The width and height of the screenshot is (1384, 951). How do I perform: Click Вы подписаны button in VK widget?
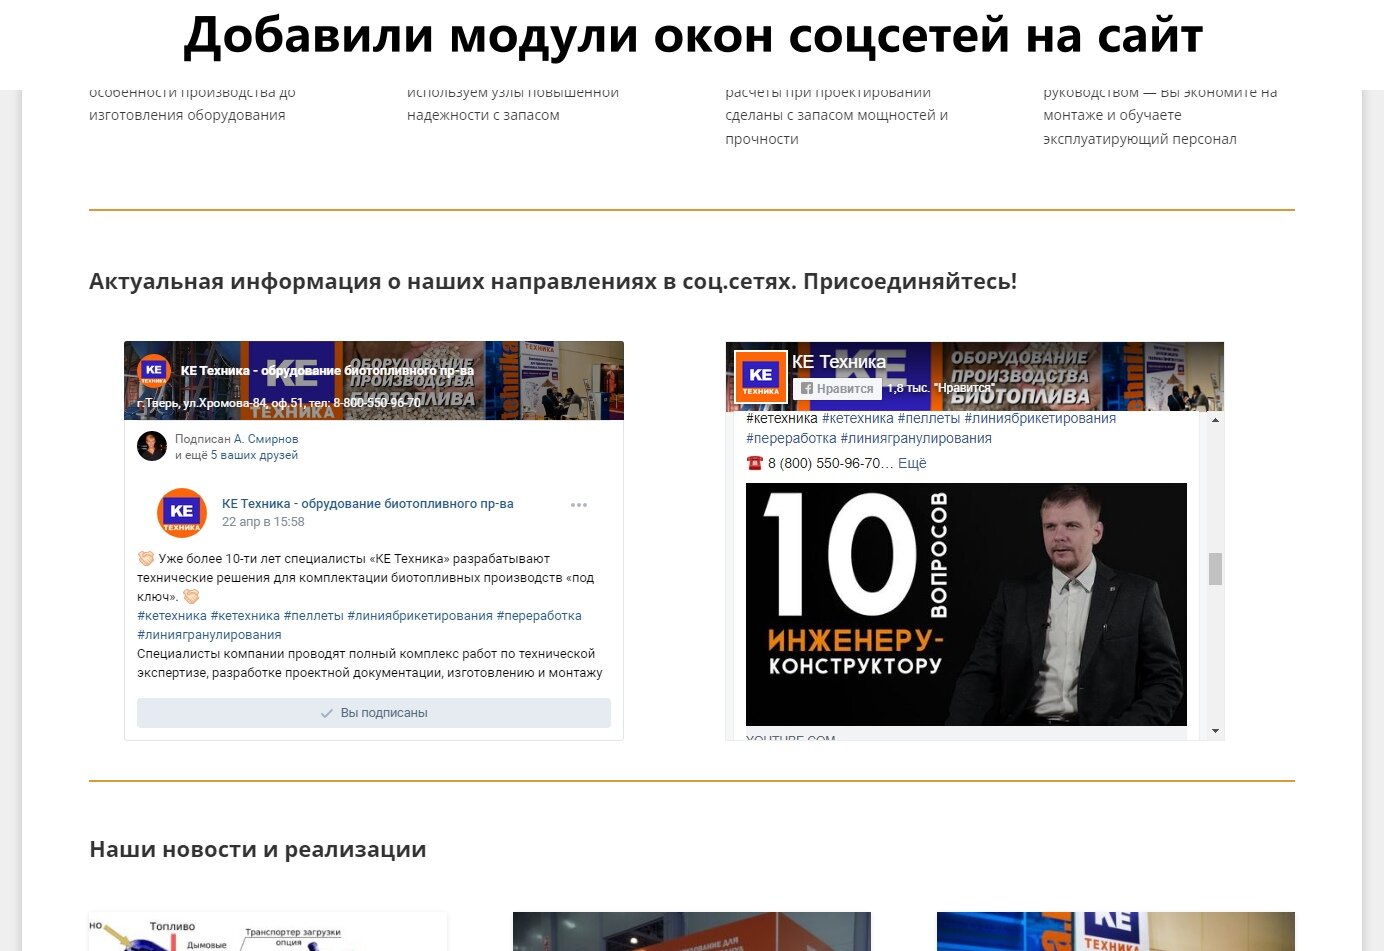click(374, 713)
